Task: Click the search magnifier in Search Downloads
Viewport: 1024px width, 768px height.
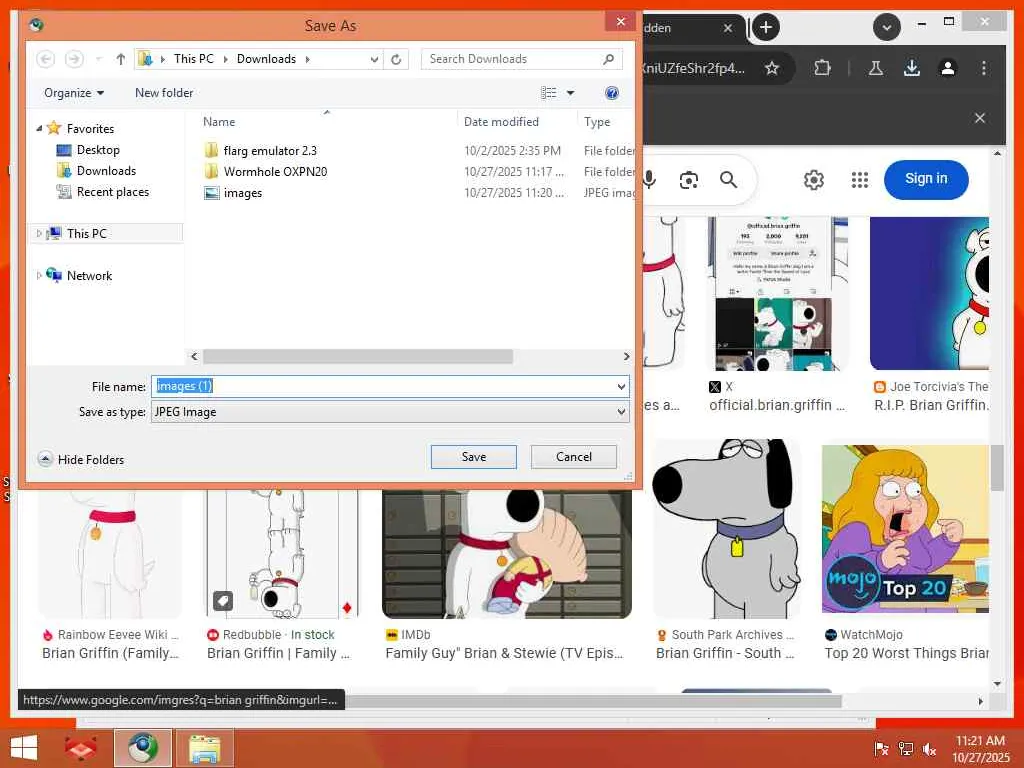Action: coord(609,59)
